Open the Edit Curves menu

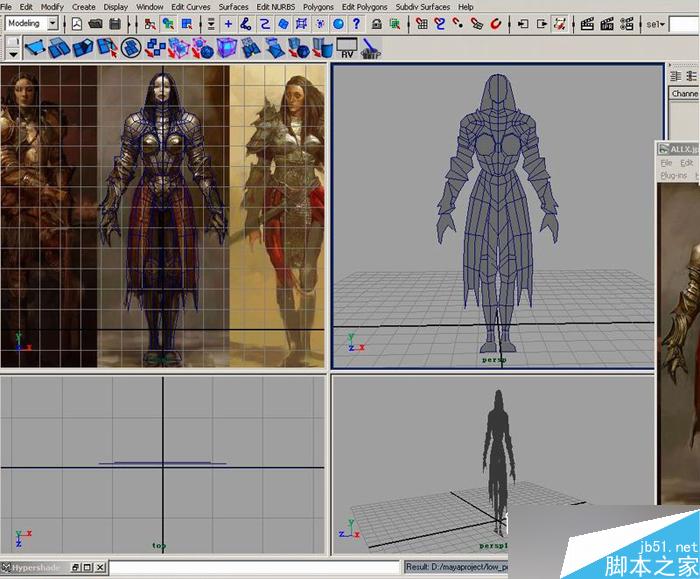(x=191, y=7)
